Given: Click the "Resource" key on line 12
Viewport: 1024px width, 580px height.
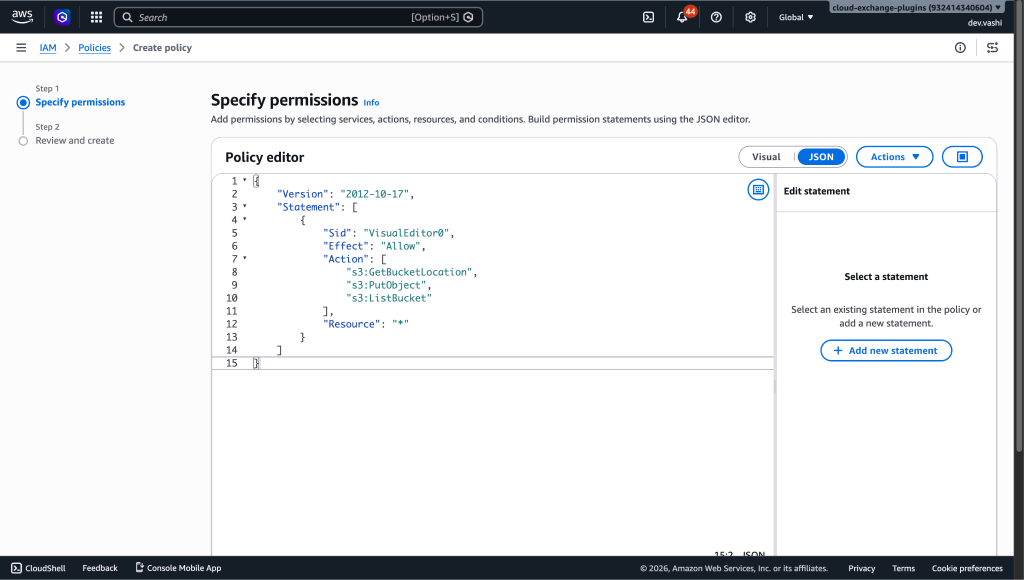Looking at the screenshot, I should [x=351, y=324].
